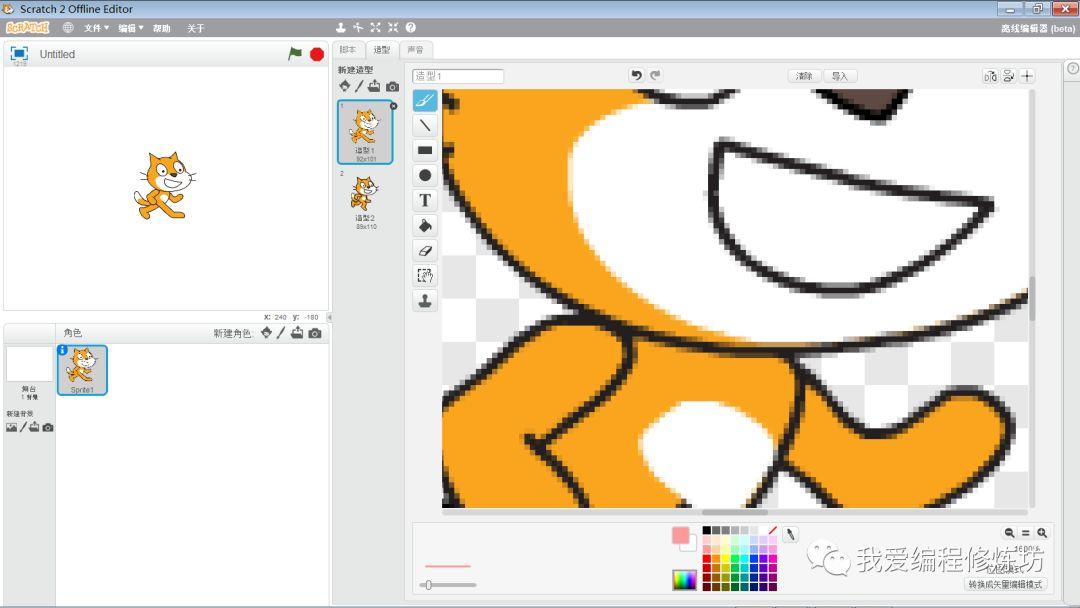Choose a new costume from the library
Screen dimensions: 1080x608
[344, 86]
